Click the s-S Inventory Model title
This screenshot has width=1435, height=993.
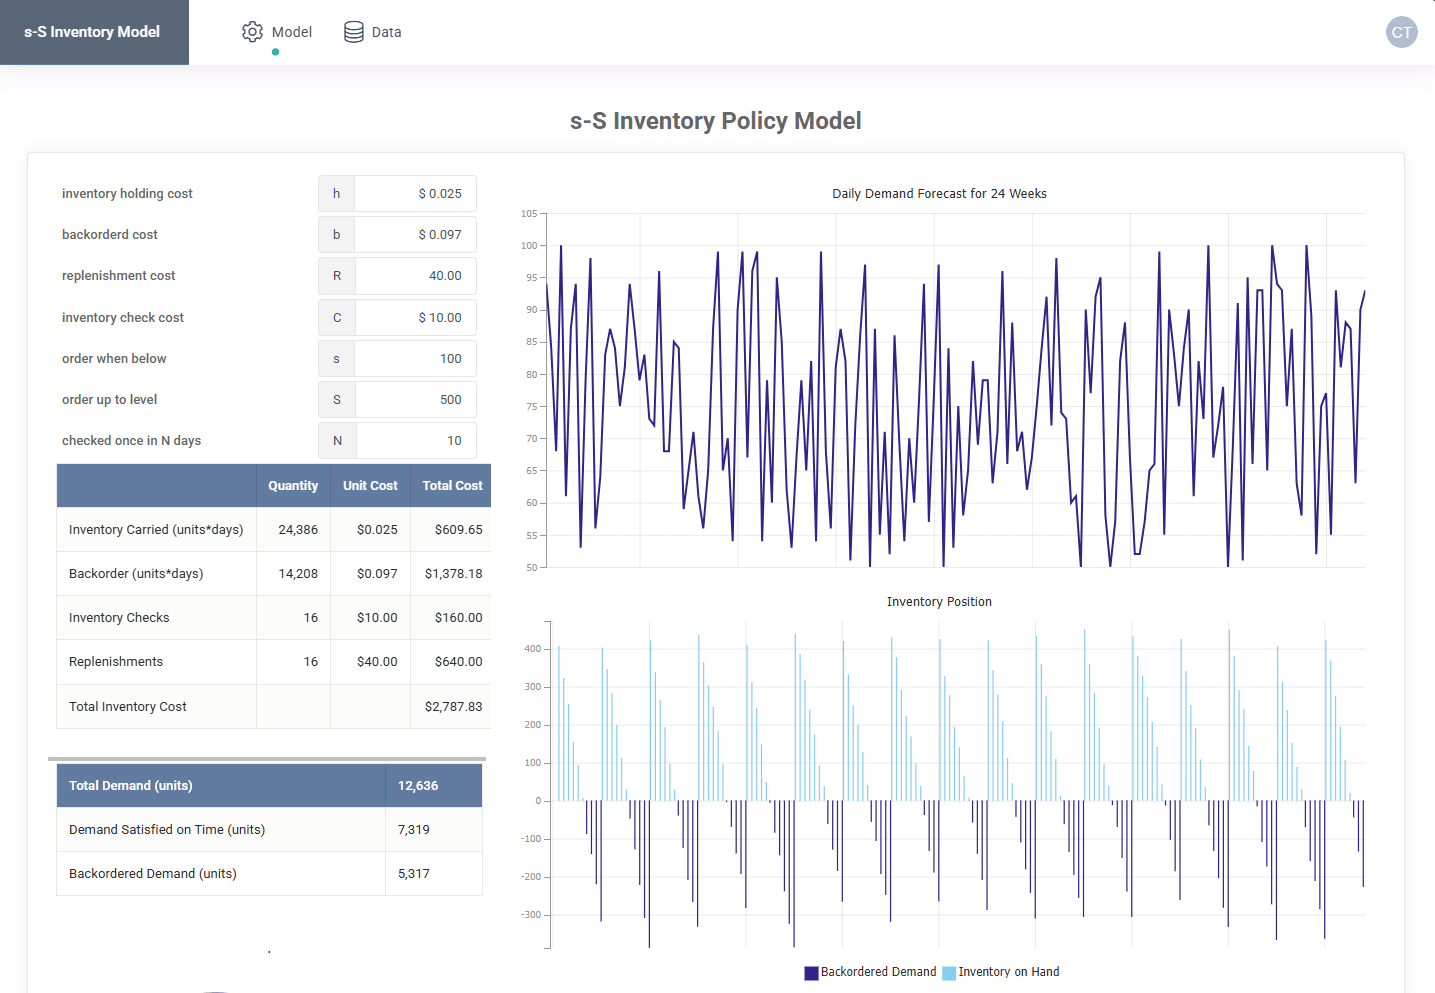pos(92,32)
